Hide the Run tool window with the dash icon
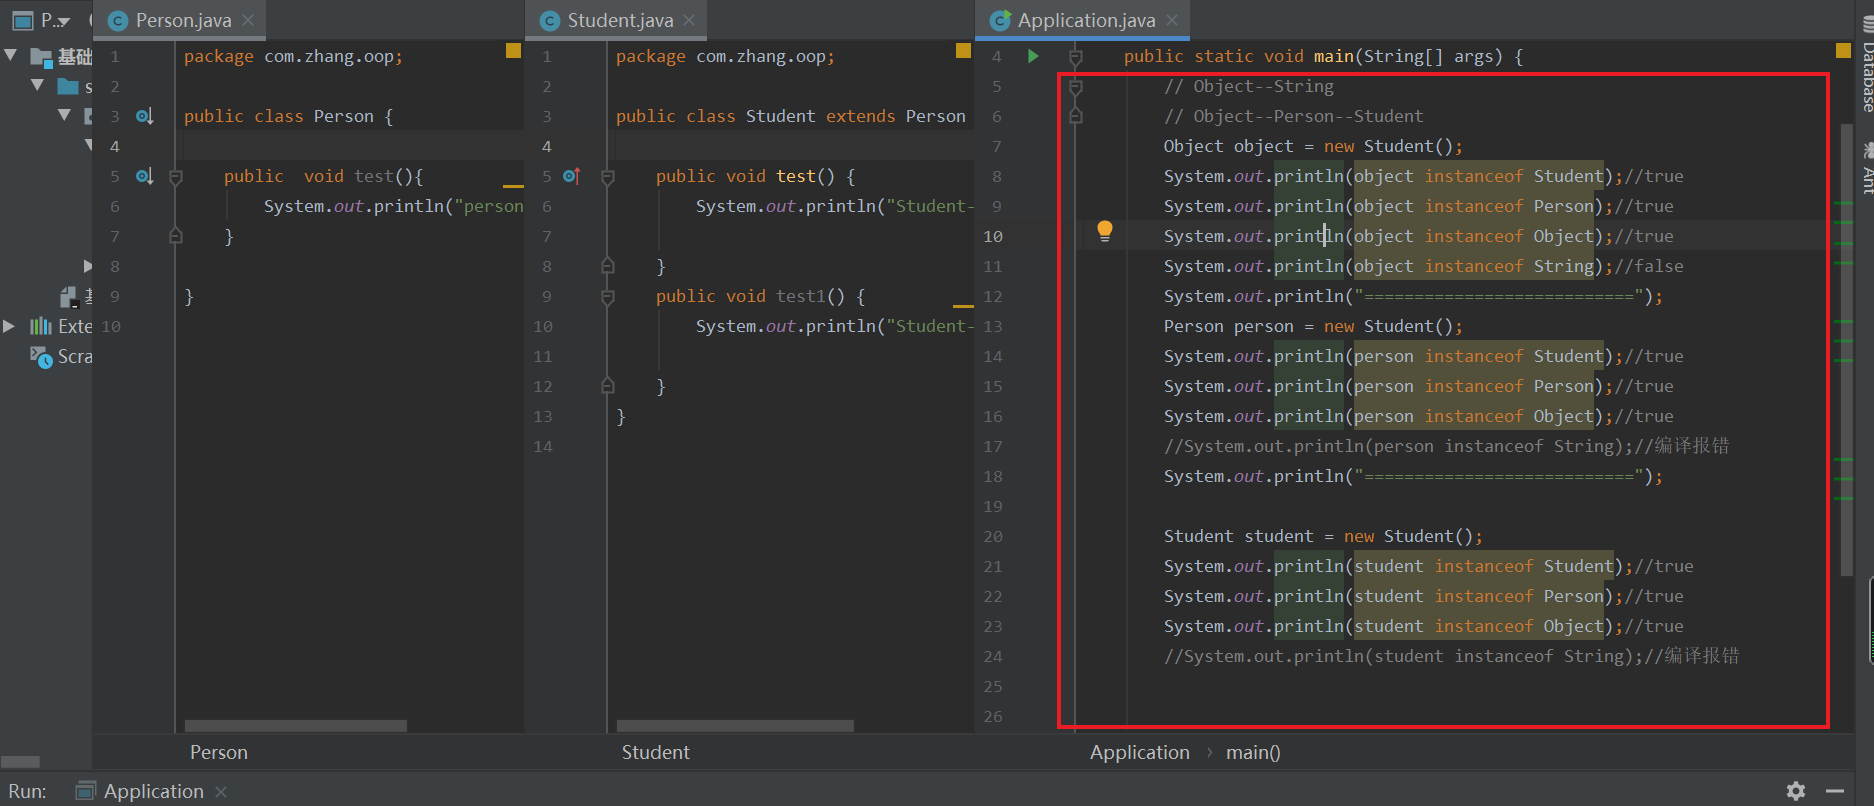 [1835, 791]
